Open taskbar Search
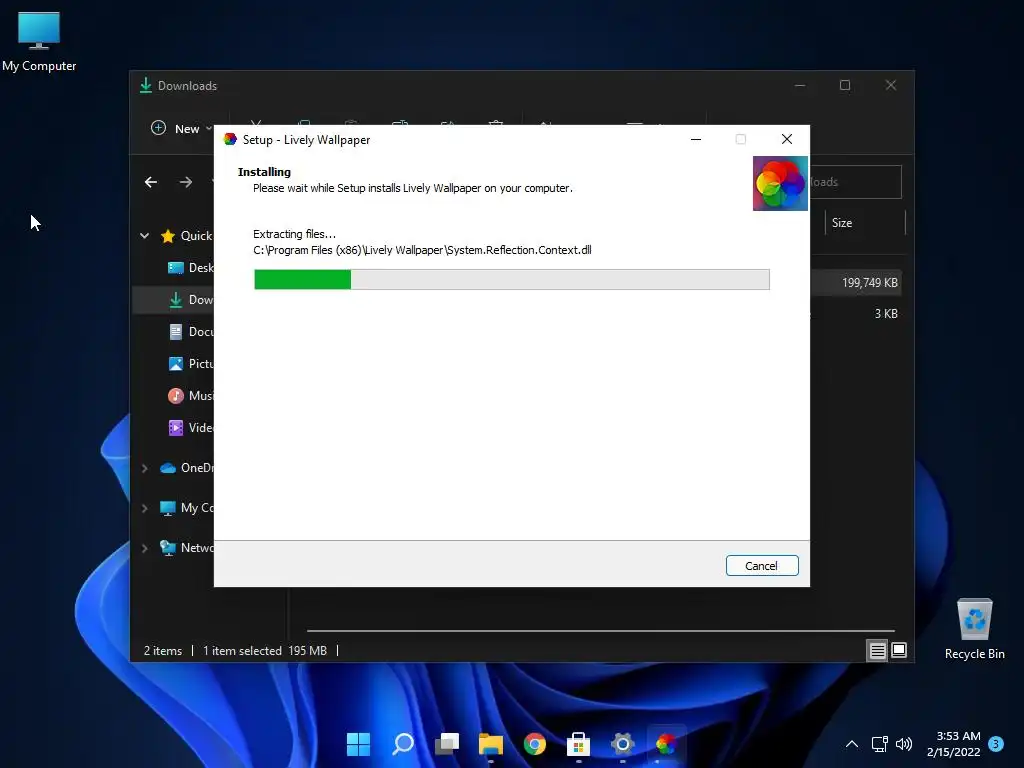 coord(402,744)
